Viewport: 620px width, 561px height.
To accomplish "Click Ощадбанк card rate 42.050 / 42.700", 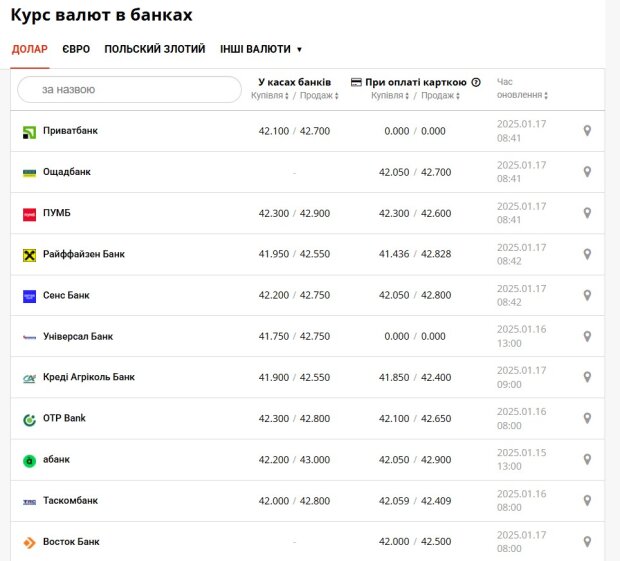I will click(x=415, y=172).
